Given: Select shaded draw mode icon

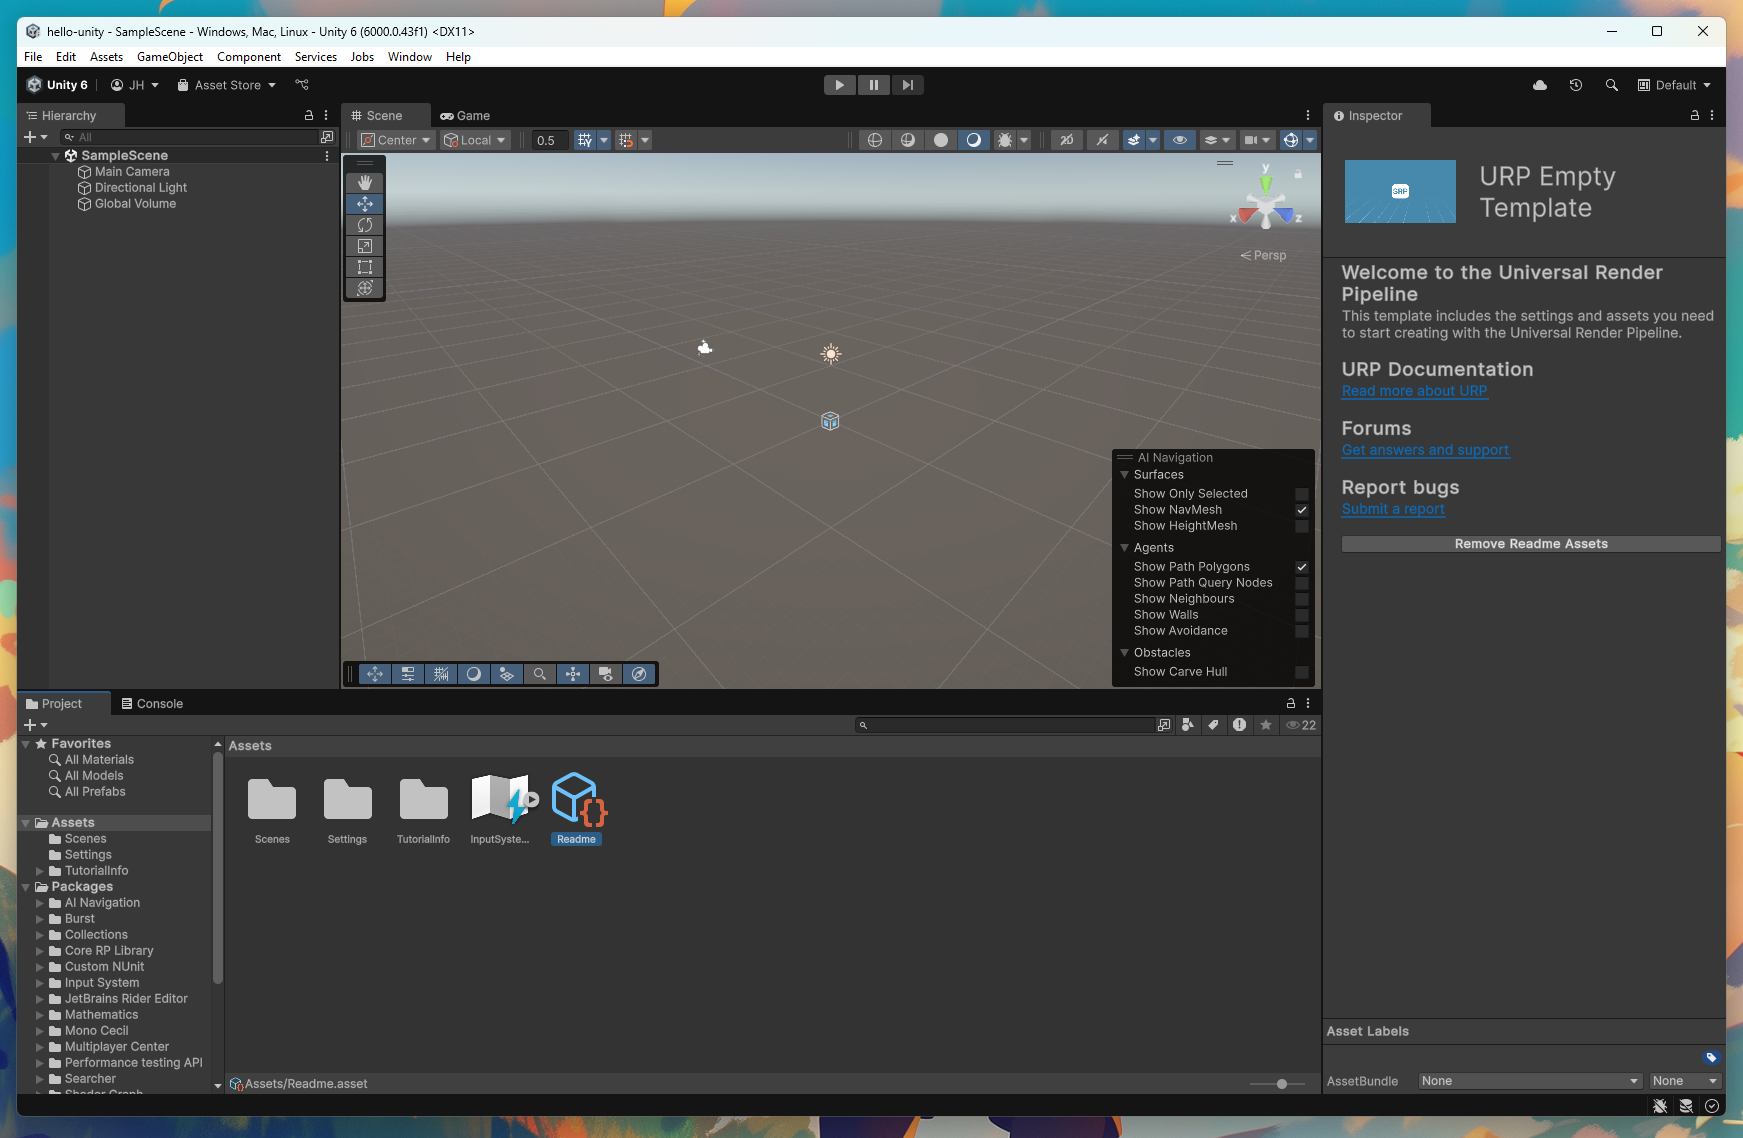Looking at the screenshot, I should click(974, 140).
